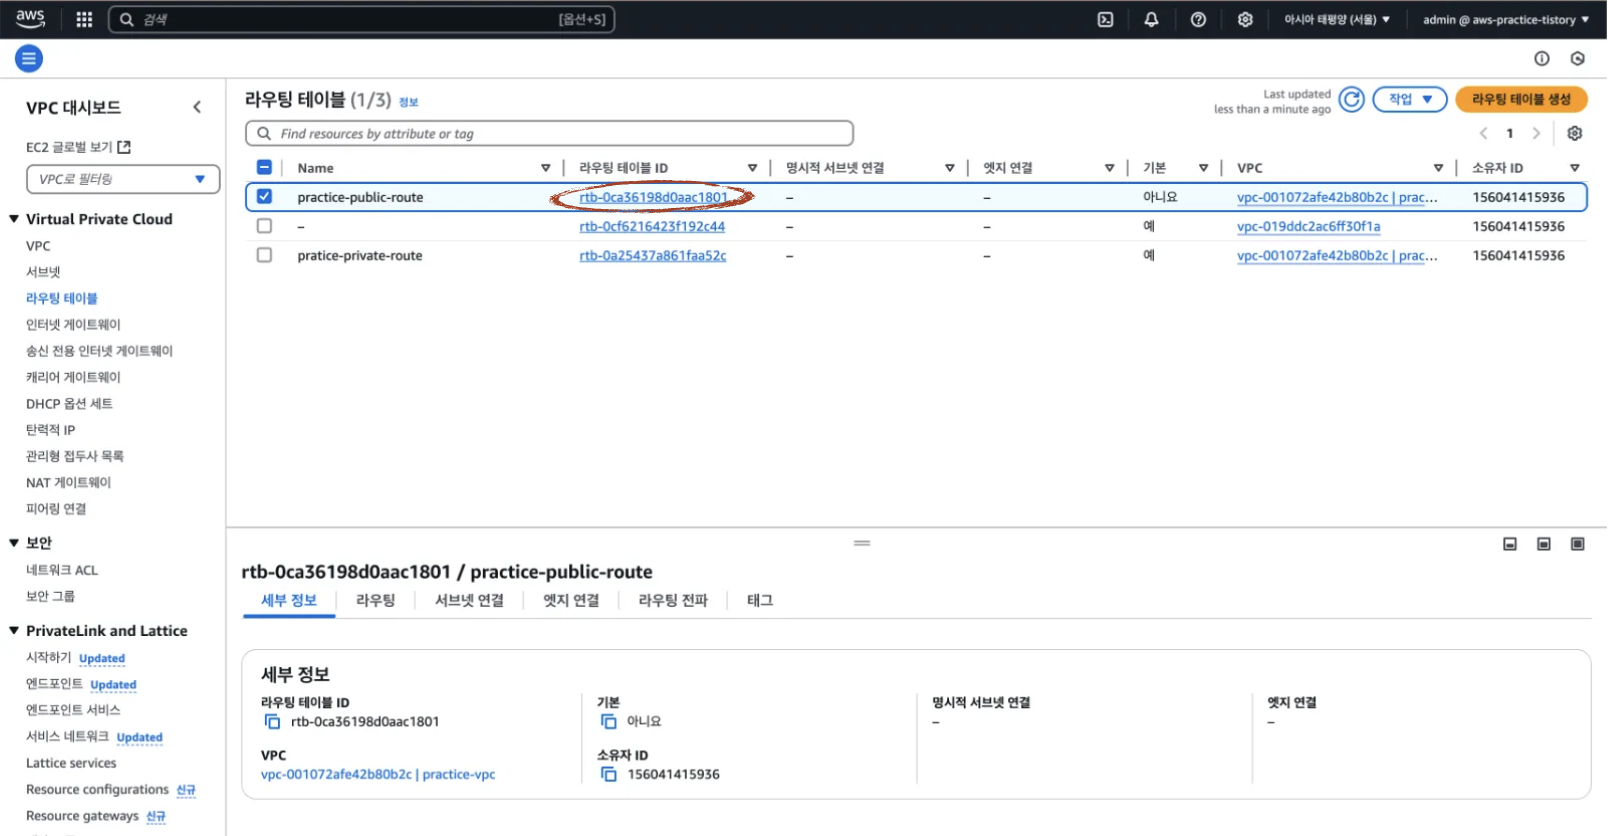
Task: Focus the Find resources filter field
Action: pos(549,133)
